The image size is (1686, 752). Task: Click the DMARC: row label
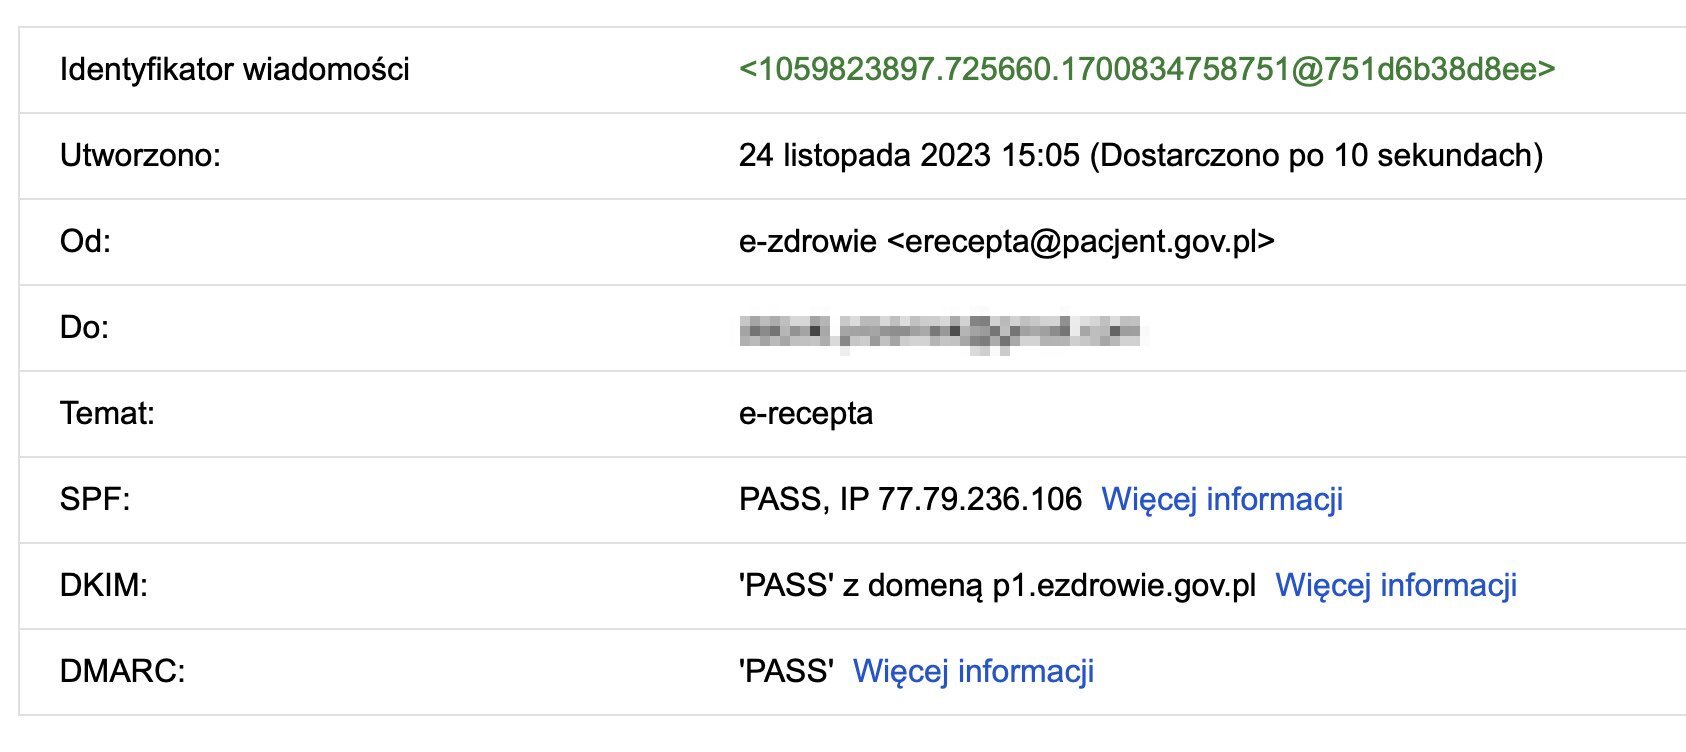[x=123, y=671]
